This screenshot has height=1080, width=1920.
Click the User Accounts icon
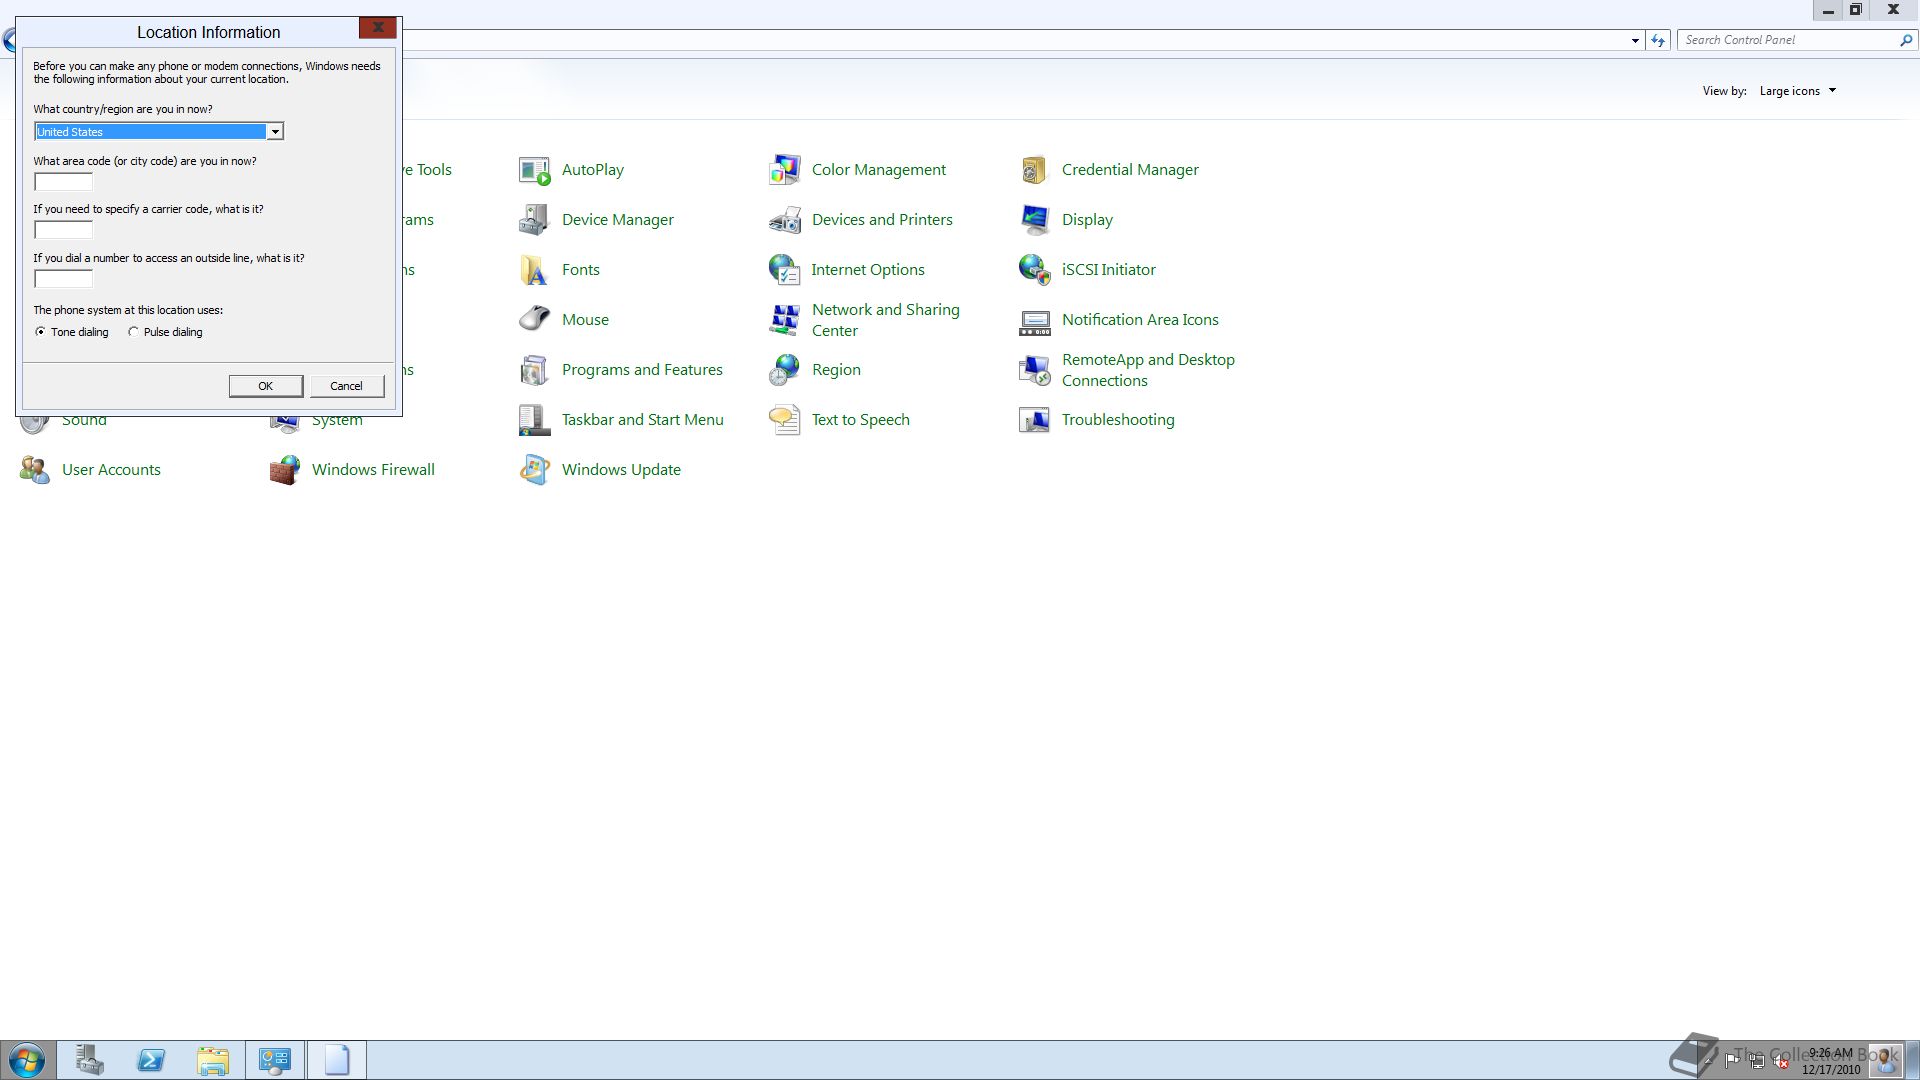point(34,470)
